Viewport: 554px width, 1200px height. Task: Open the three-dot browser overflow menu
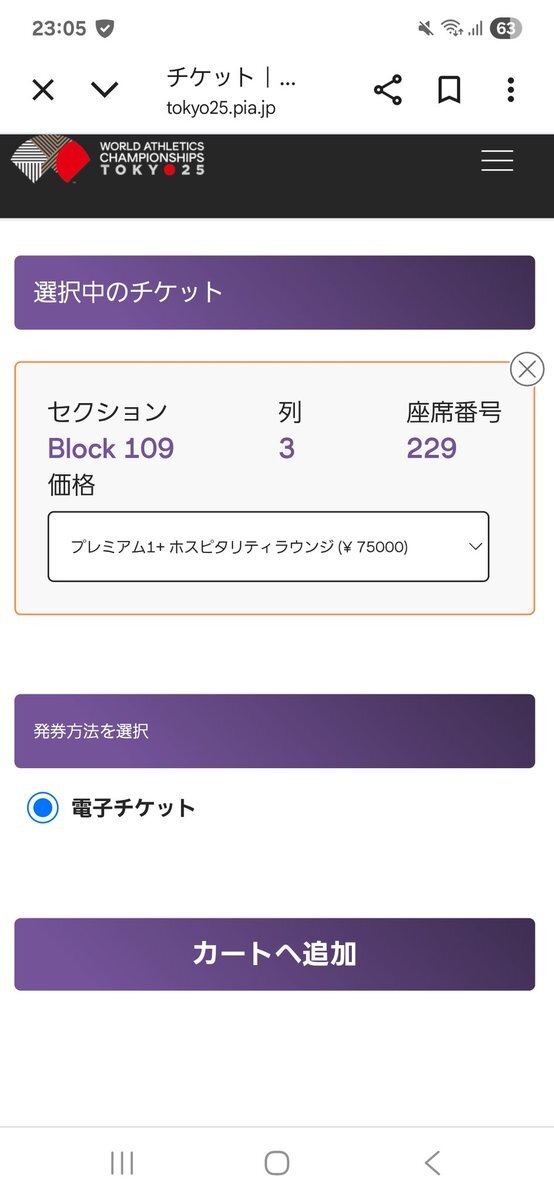click(510, 91)
